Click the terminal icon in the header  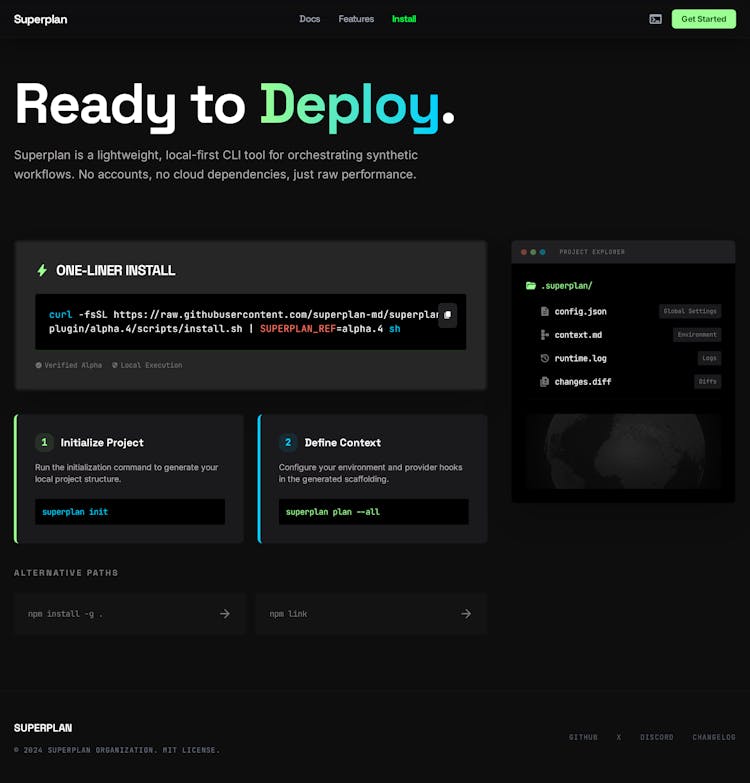655,19
